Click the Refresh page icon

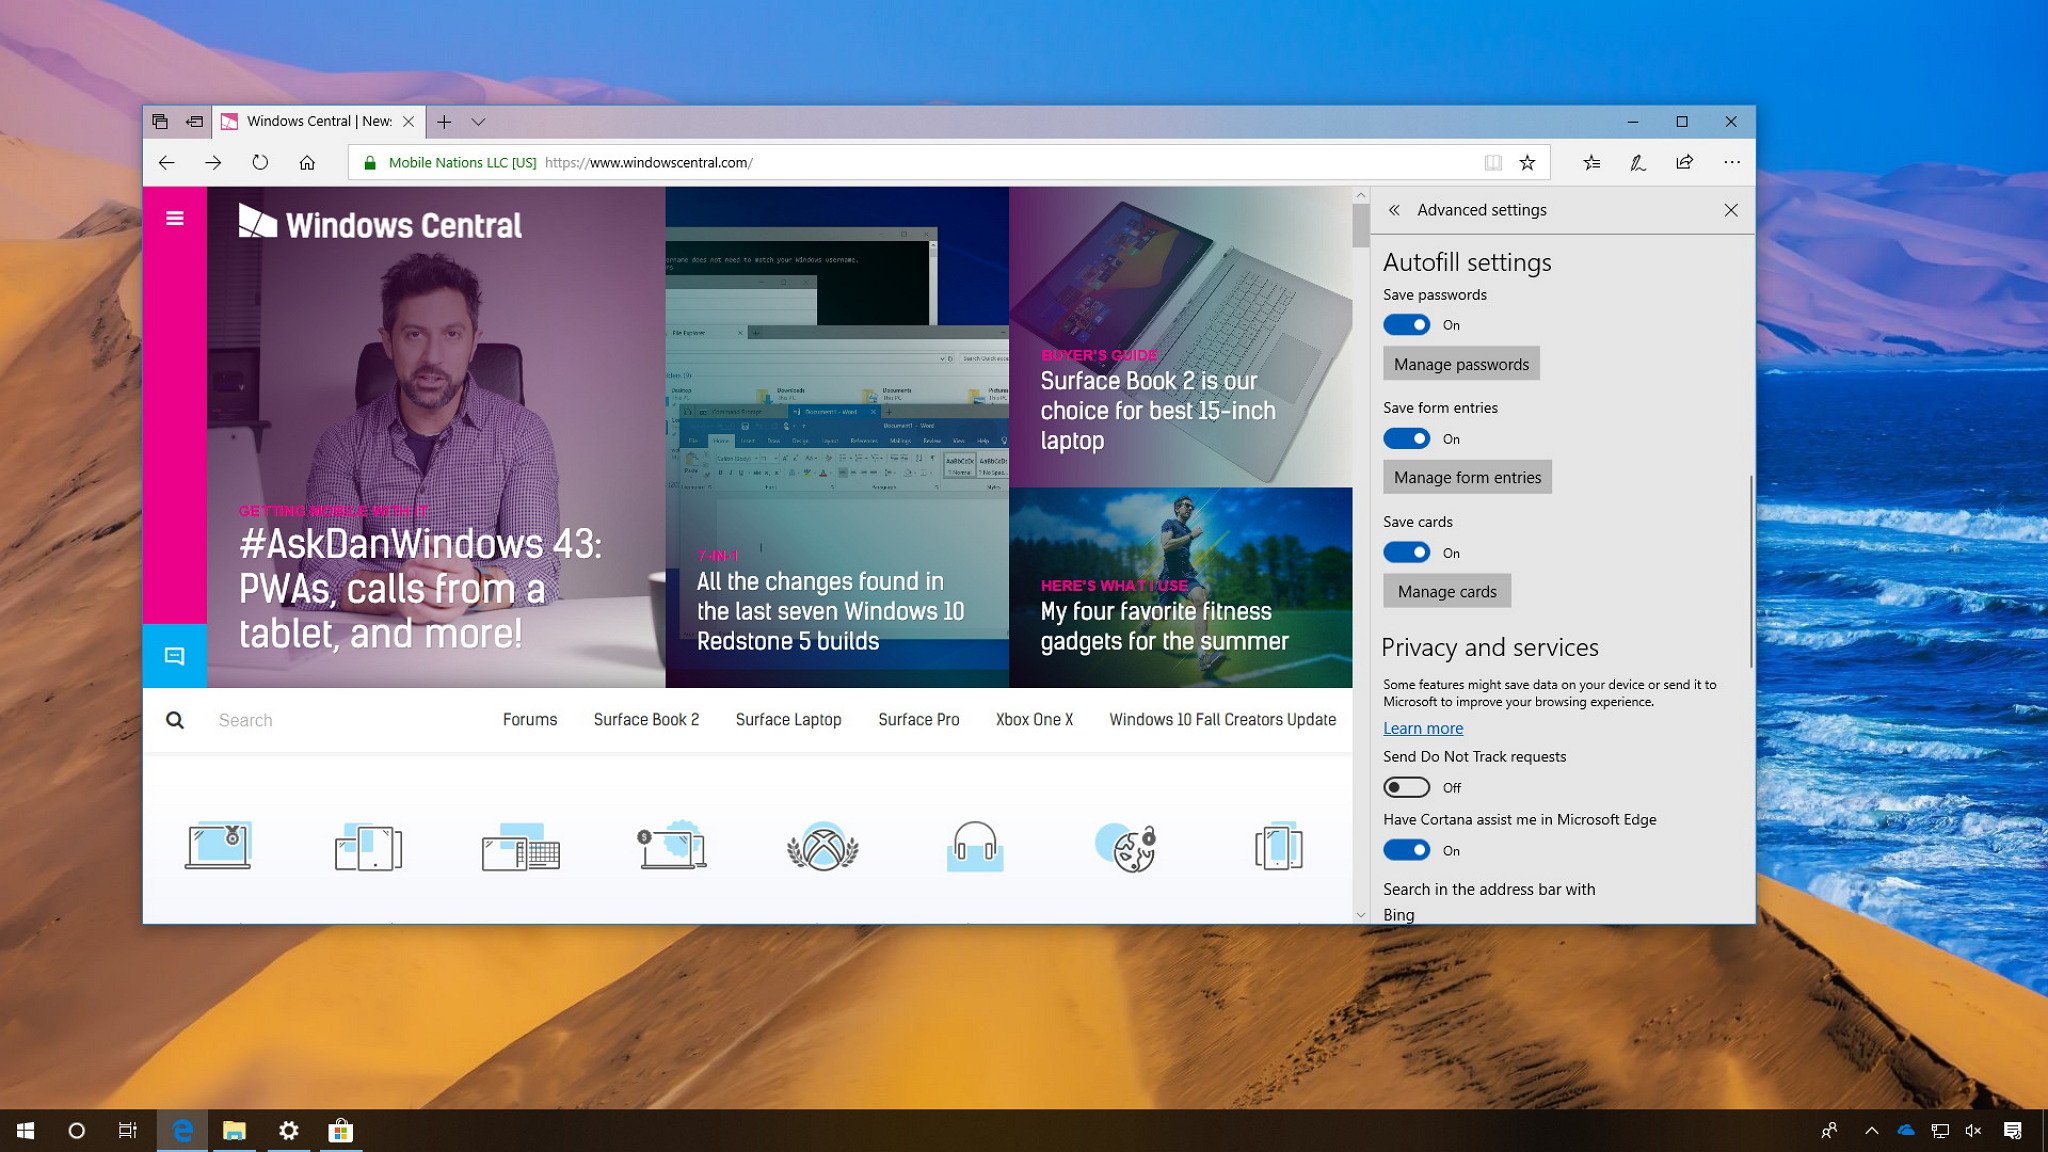[x=260, y=162]
